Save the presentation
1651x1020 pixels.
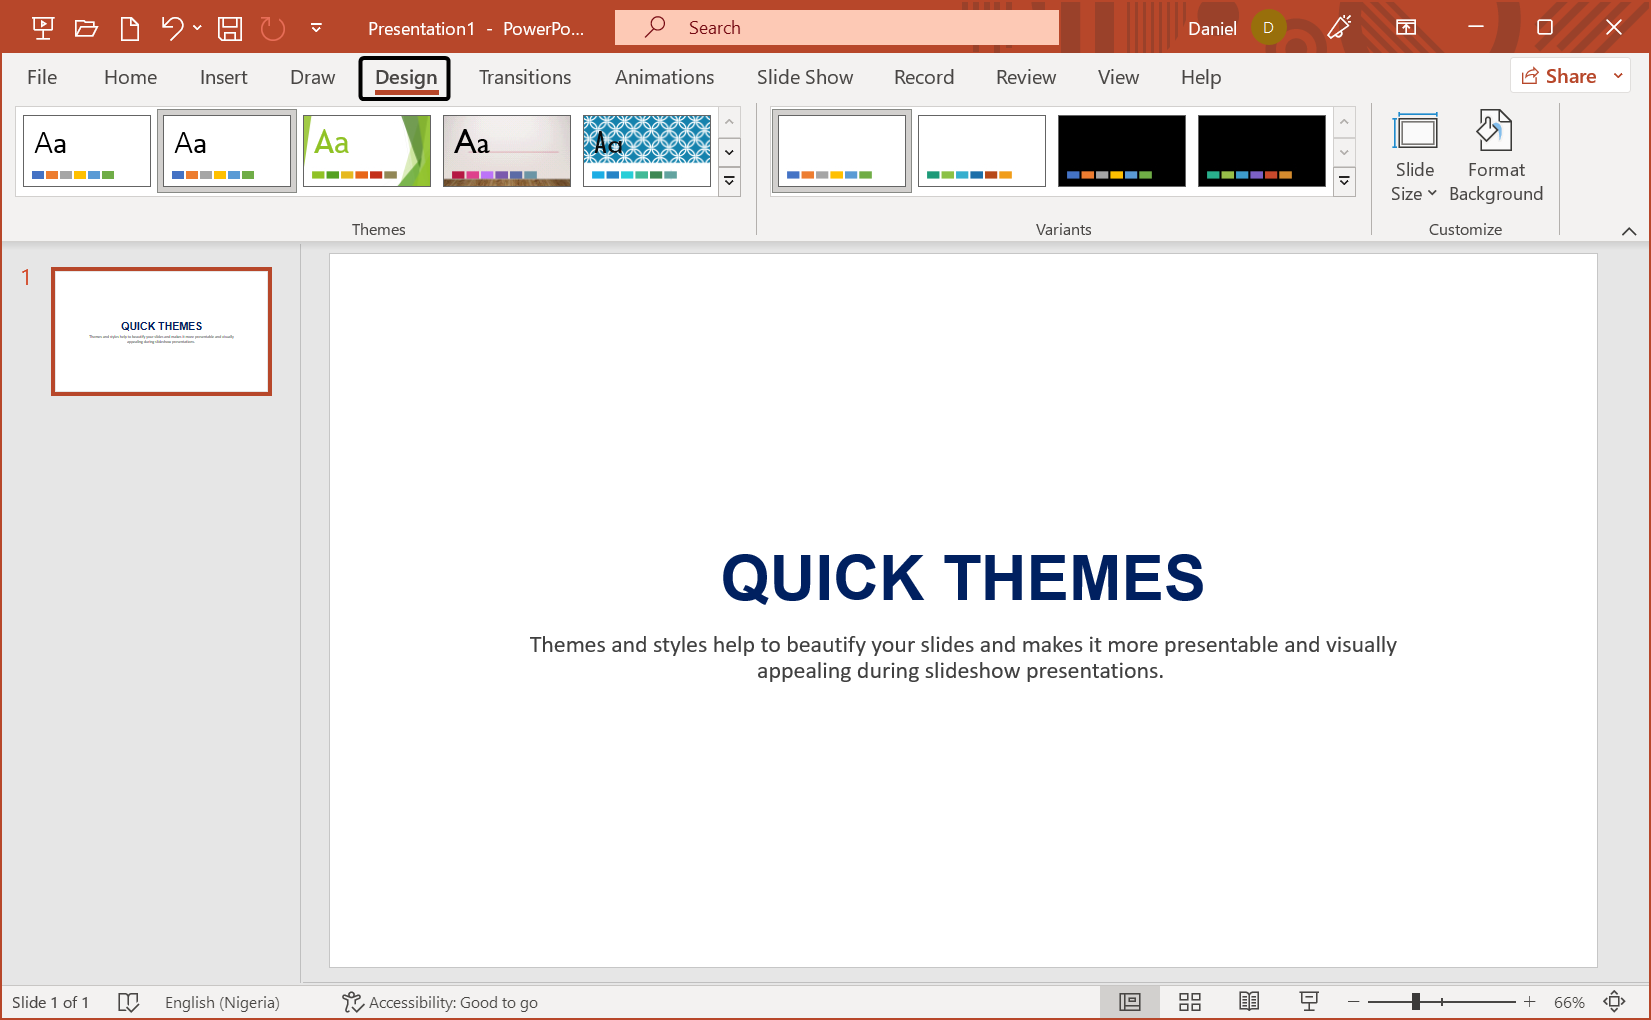[229, 27]
